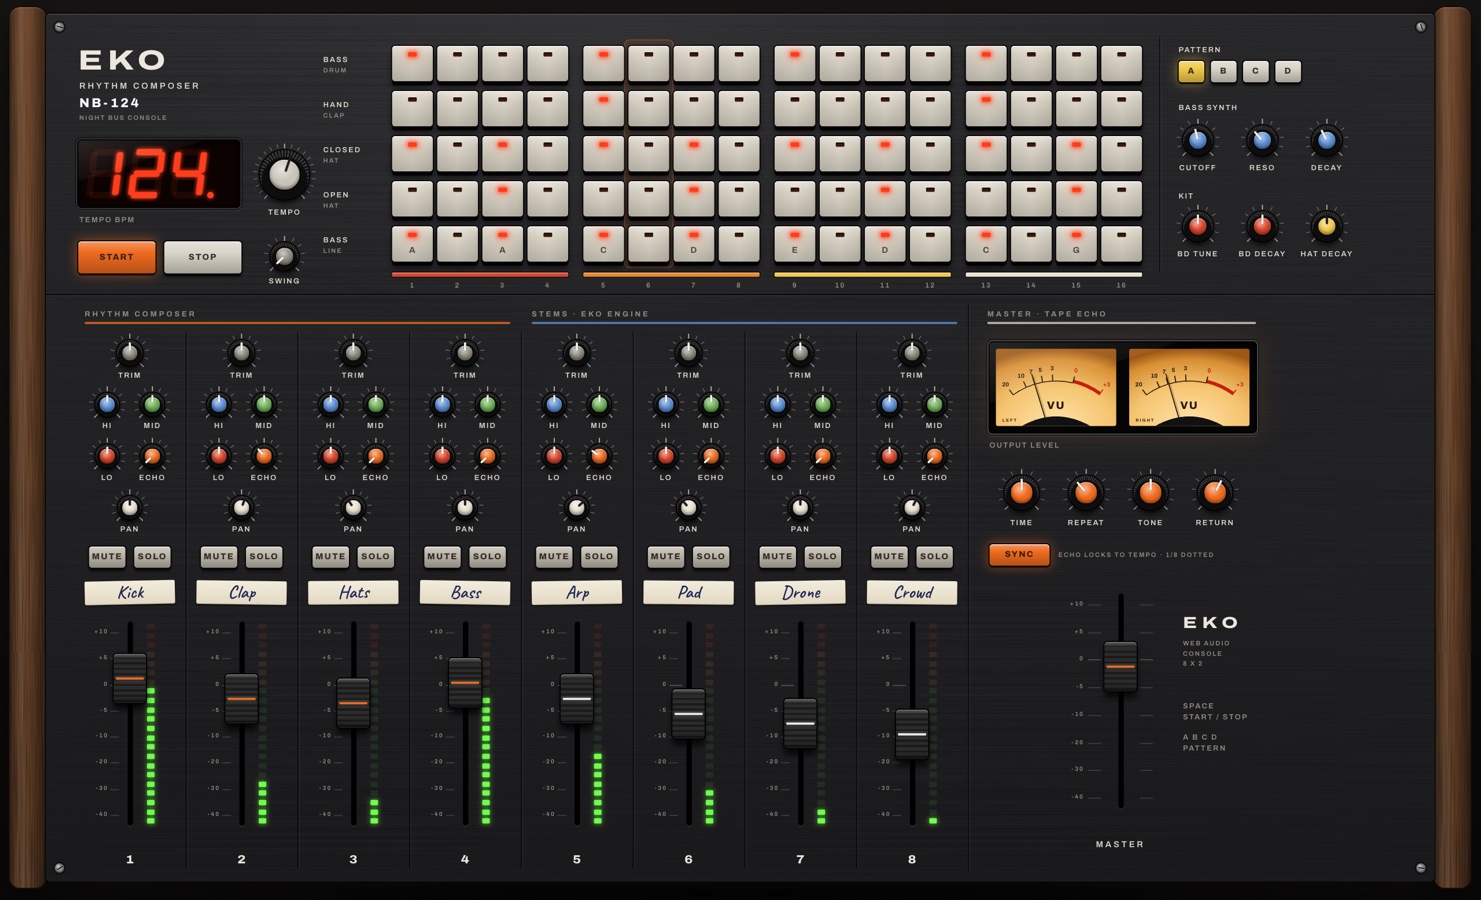Click the Bass Line step 15 note G
The width and height of the screenshot is (1481, 900).
pyautogui.click(x=1076, y=243)
